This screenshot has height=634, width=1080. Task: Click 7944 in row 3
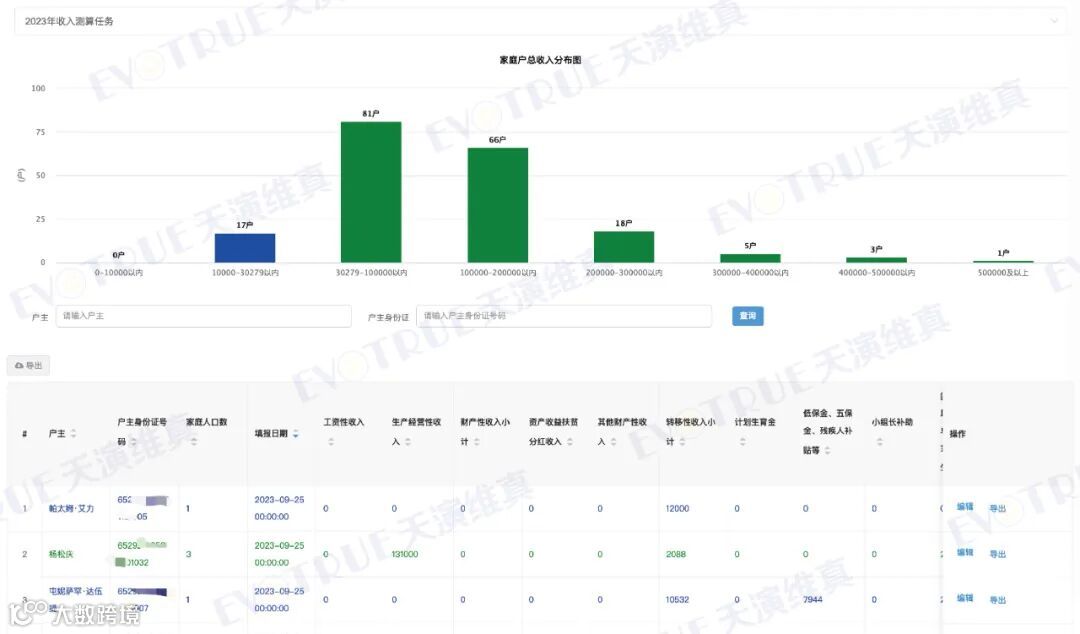tap(812, 600)
